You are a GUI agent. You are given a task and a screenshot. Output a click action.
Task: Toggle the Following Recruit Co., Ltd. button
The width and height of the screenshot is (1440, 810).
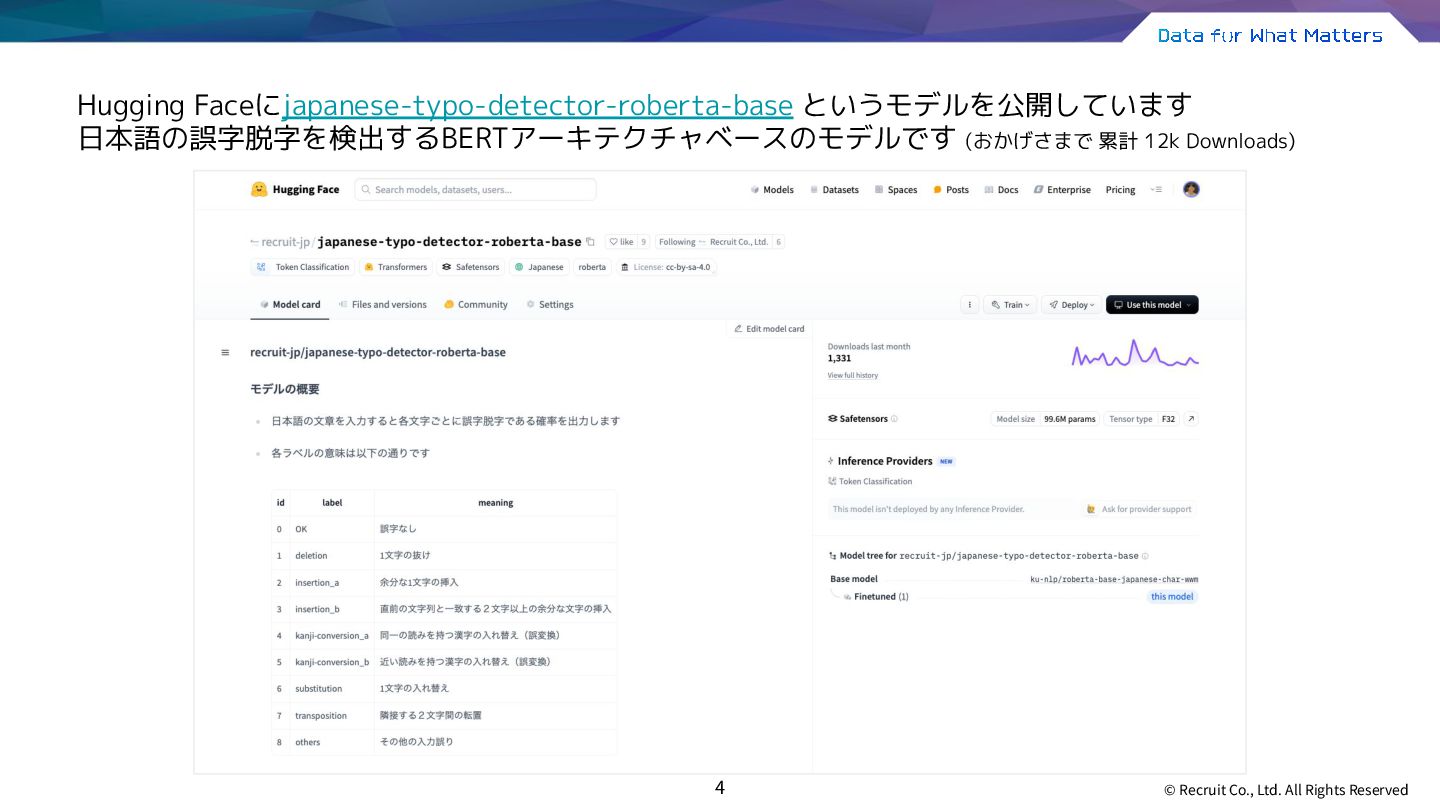(x=712, y=242)
